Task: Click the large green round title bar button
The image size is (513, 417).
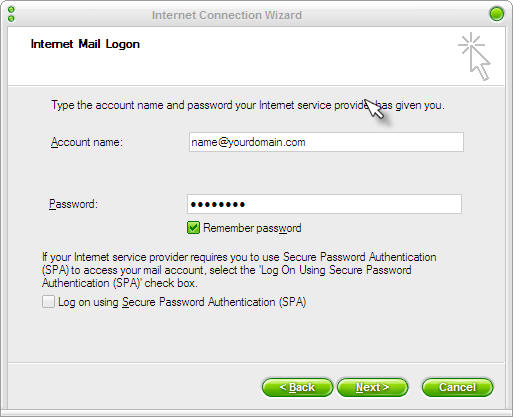Action: point(497,14)
